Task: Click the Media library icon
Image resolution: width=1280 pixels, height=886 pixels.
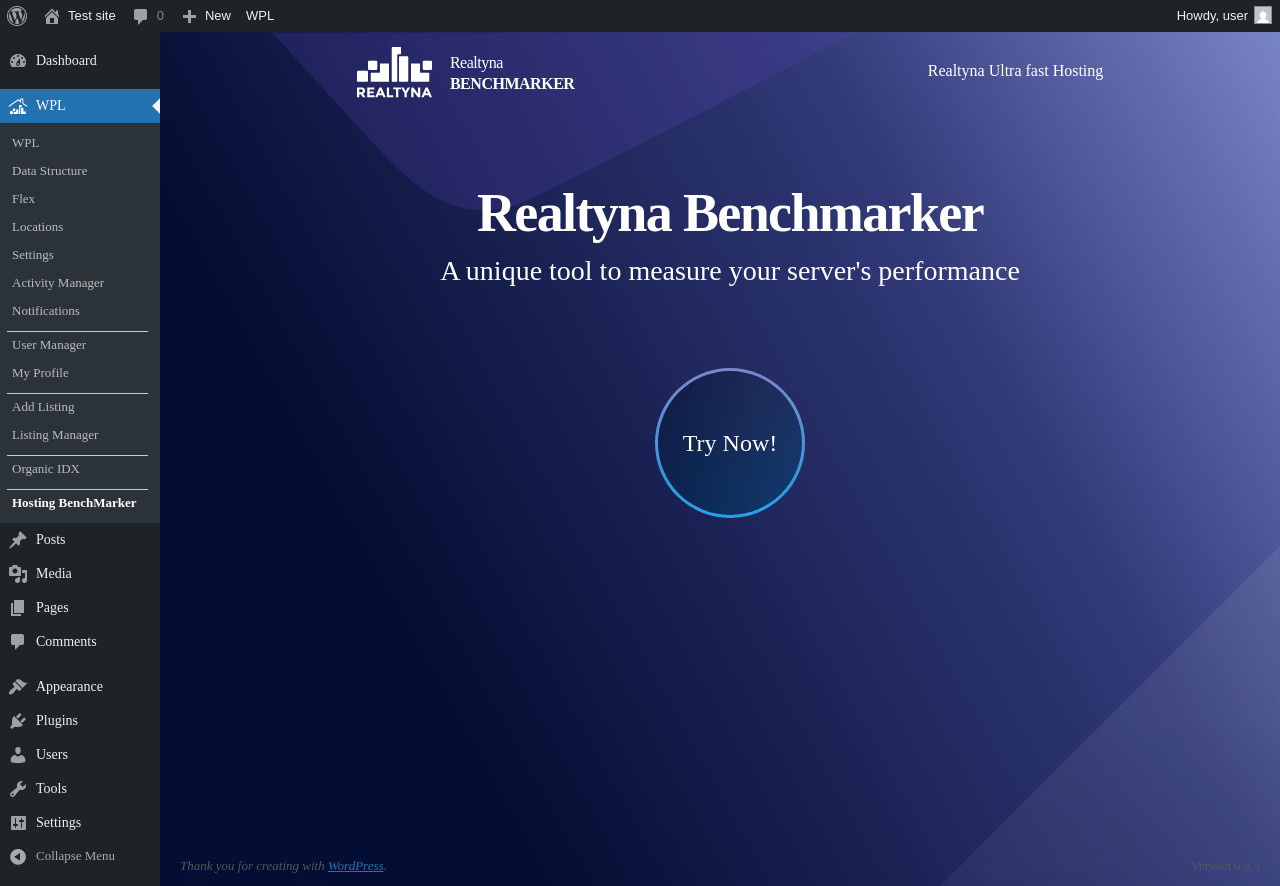Action: 18,574
